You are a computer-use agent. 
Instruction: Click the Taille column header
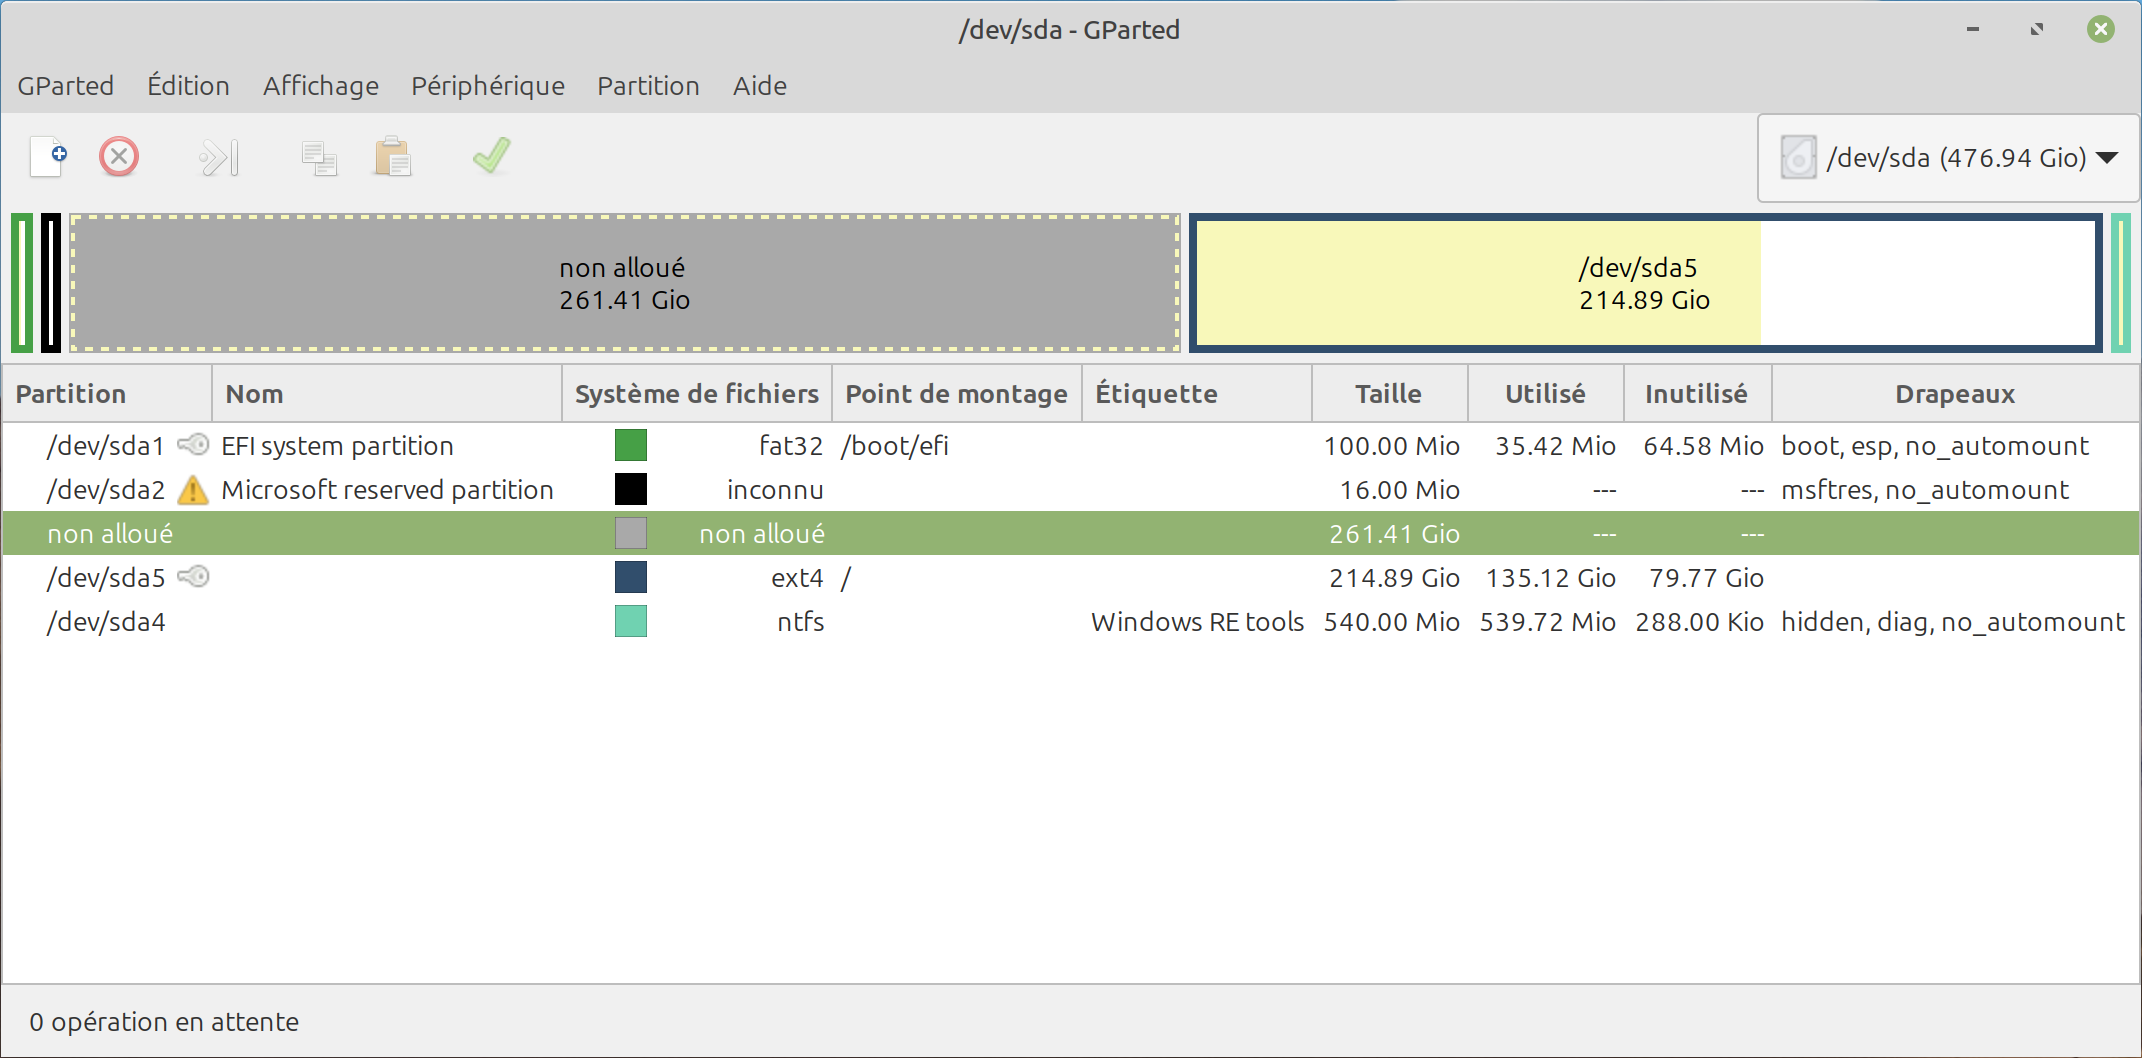[1388, 394]
